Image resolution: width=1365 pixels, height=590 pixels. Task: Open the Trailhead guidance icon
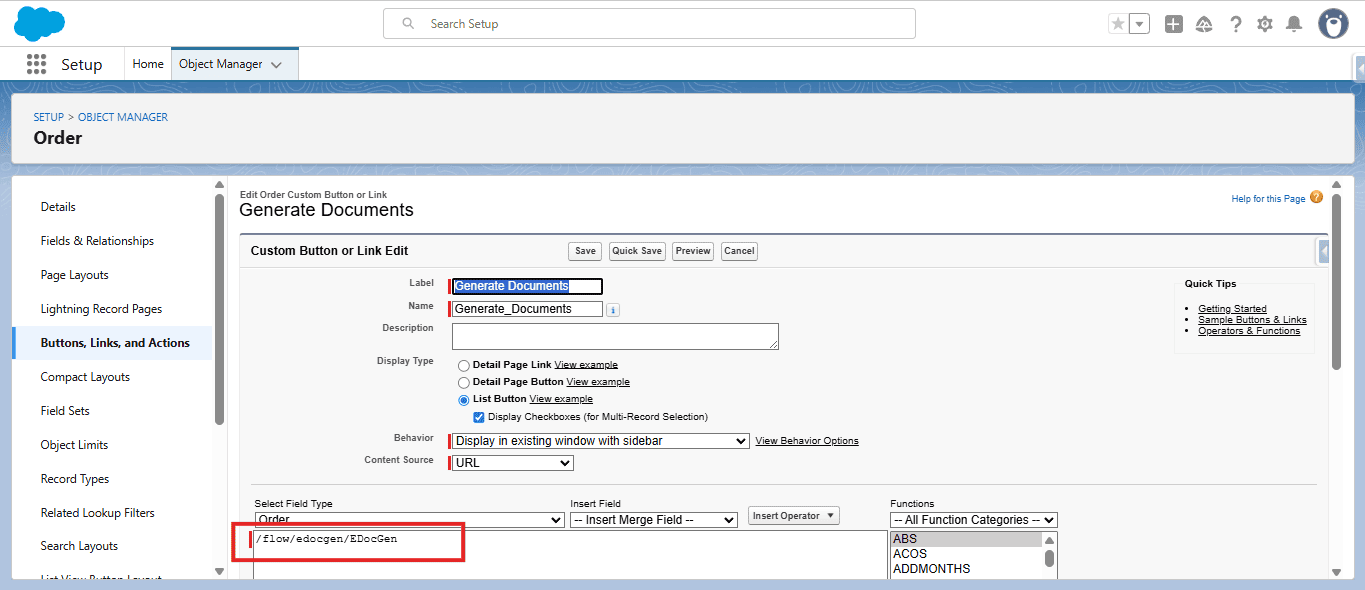coord(1204,24)
